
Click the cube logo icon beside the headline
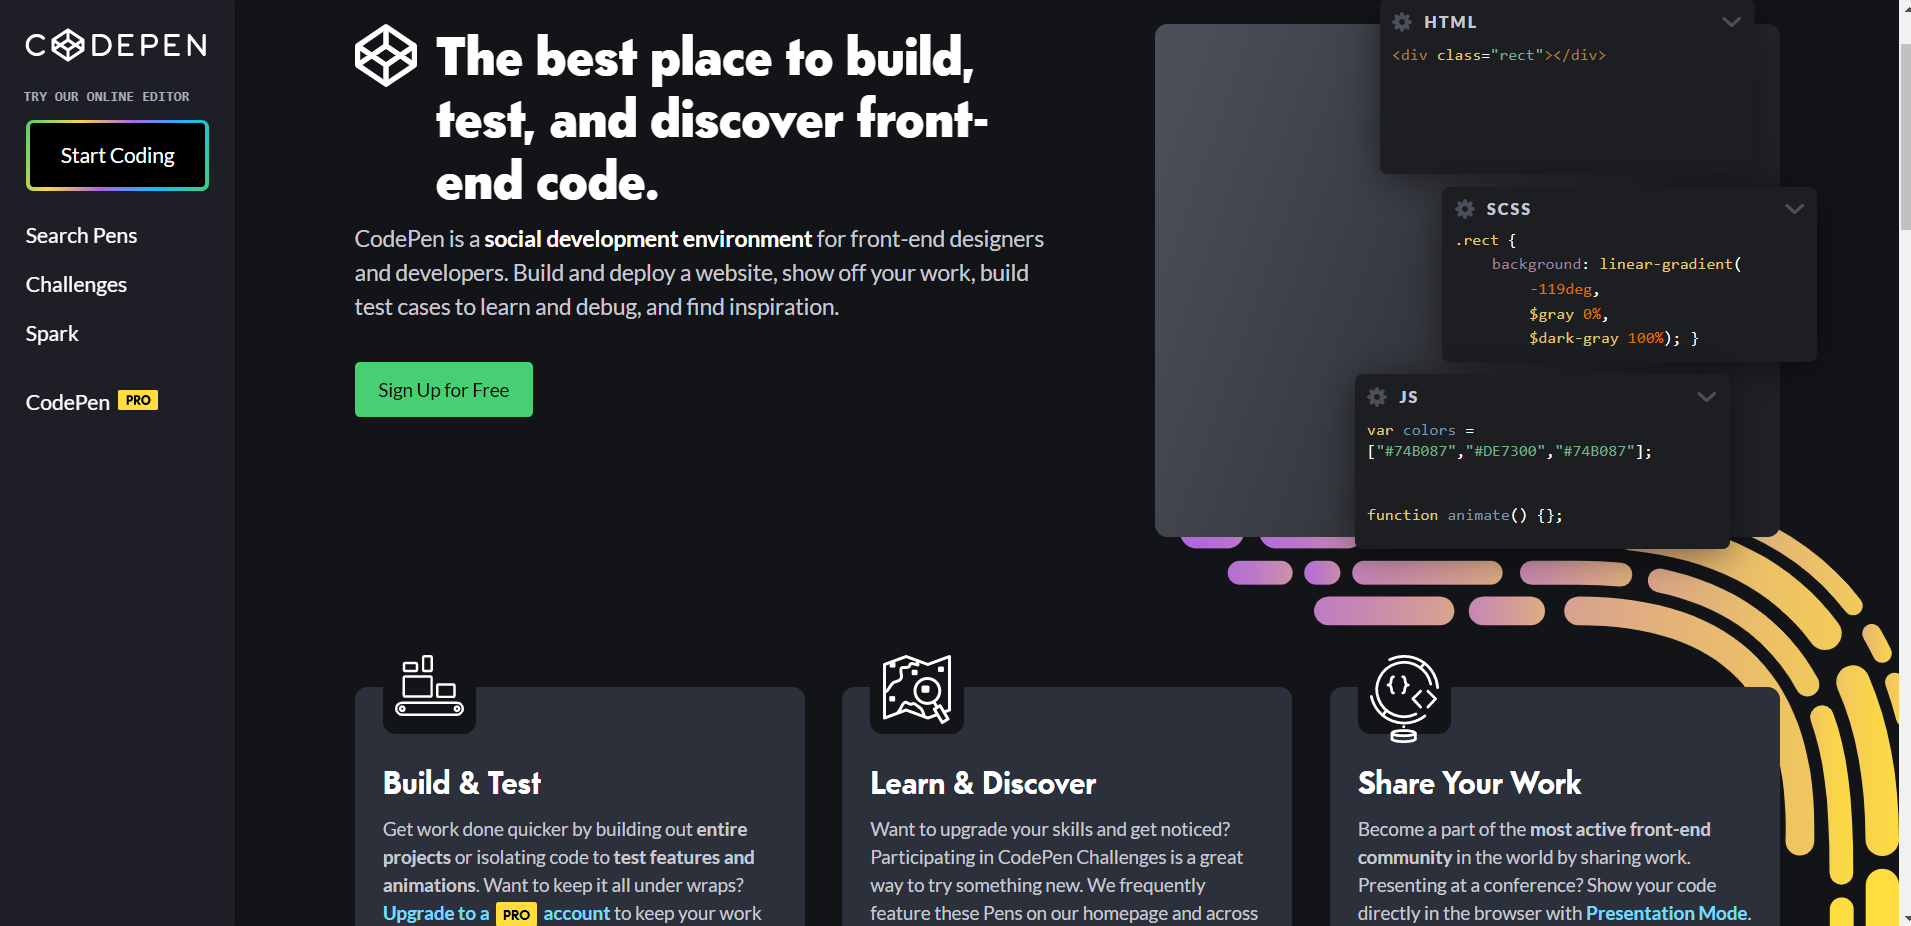(x=386, y=56)
